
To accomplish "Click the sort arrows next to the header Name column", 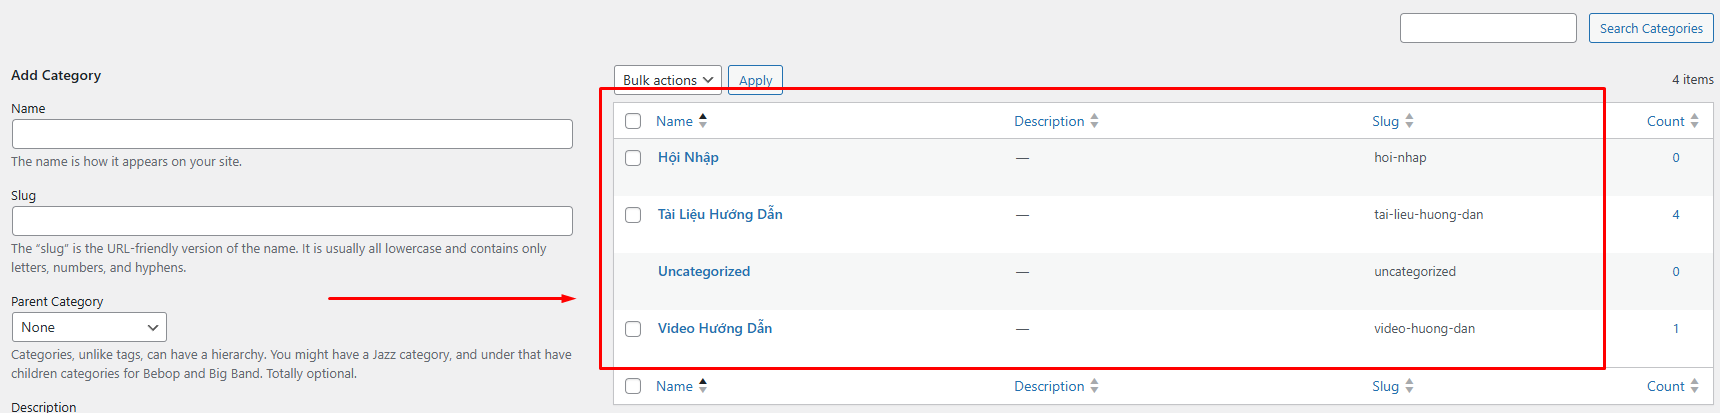I will pyautogui.click(x=703, y=121).
